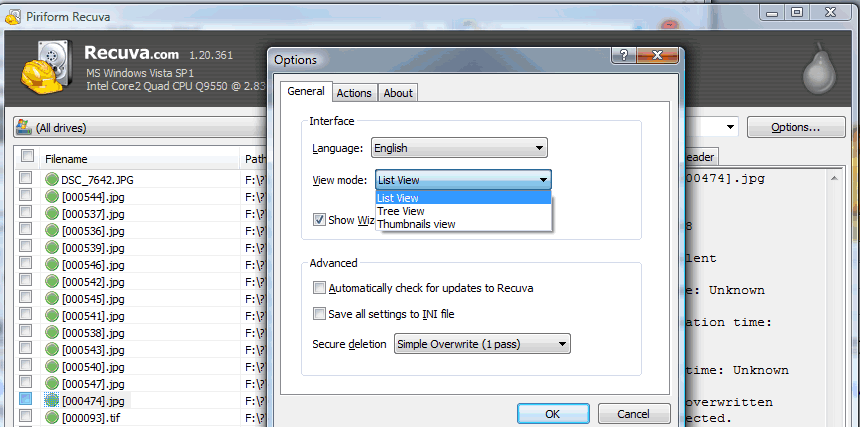Click green status dot for [000541].jpg
Viewport: 860px width, 427px height.
click(x=52, y=316)
